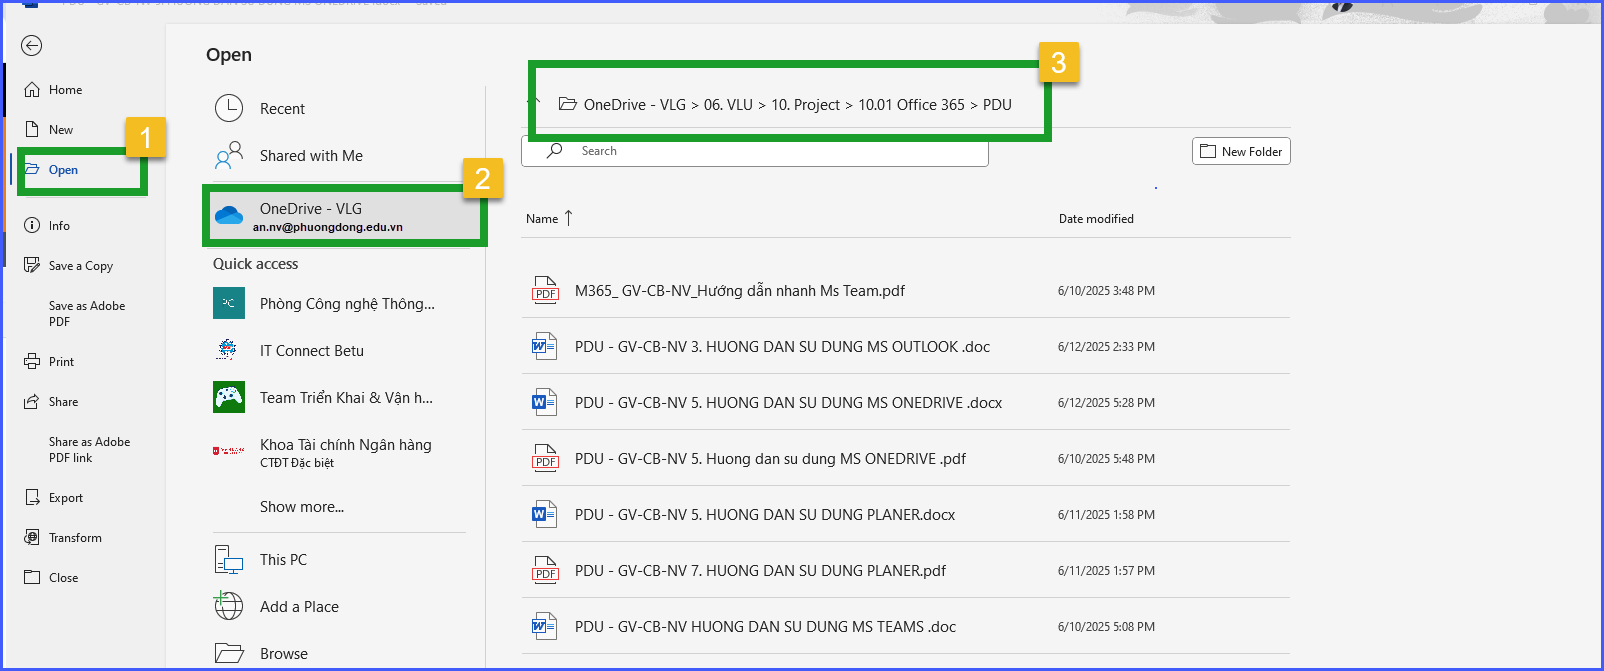
Task: Click the Recent label in Open locations
Action: (282, 109)
